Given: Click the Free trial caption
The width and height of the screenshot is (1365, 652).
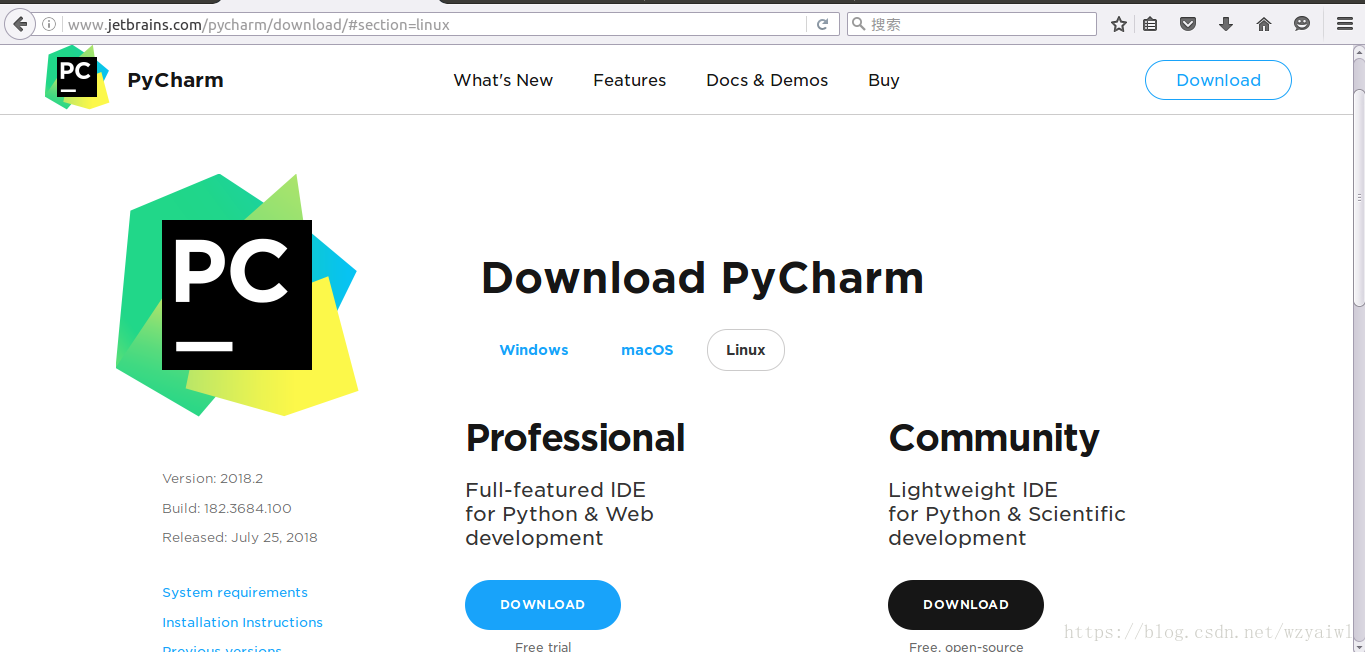Looking at the screenshot, I should [543, 646].
